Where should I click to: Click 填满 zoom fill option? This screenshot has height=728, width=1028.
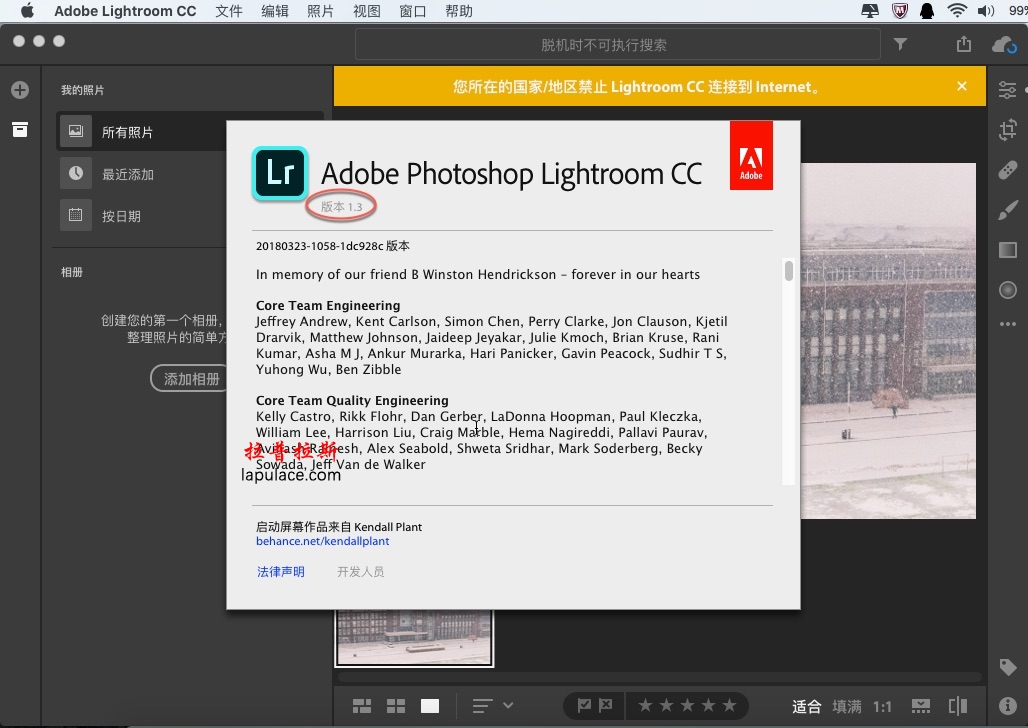(x=847, y=706)
